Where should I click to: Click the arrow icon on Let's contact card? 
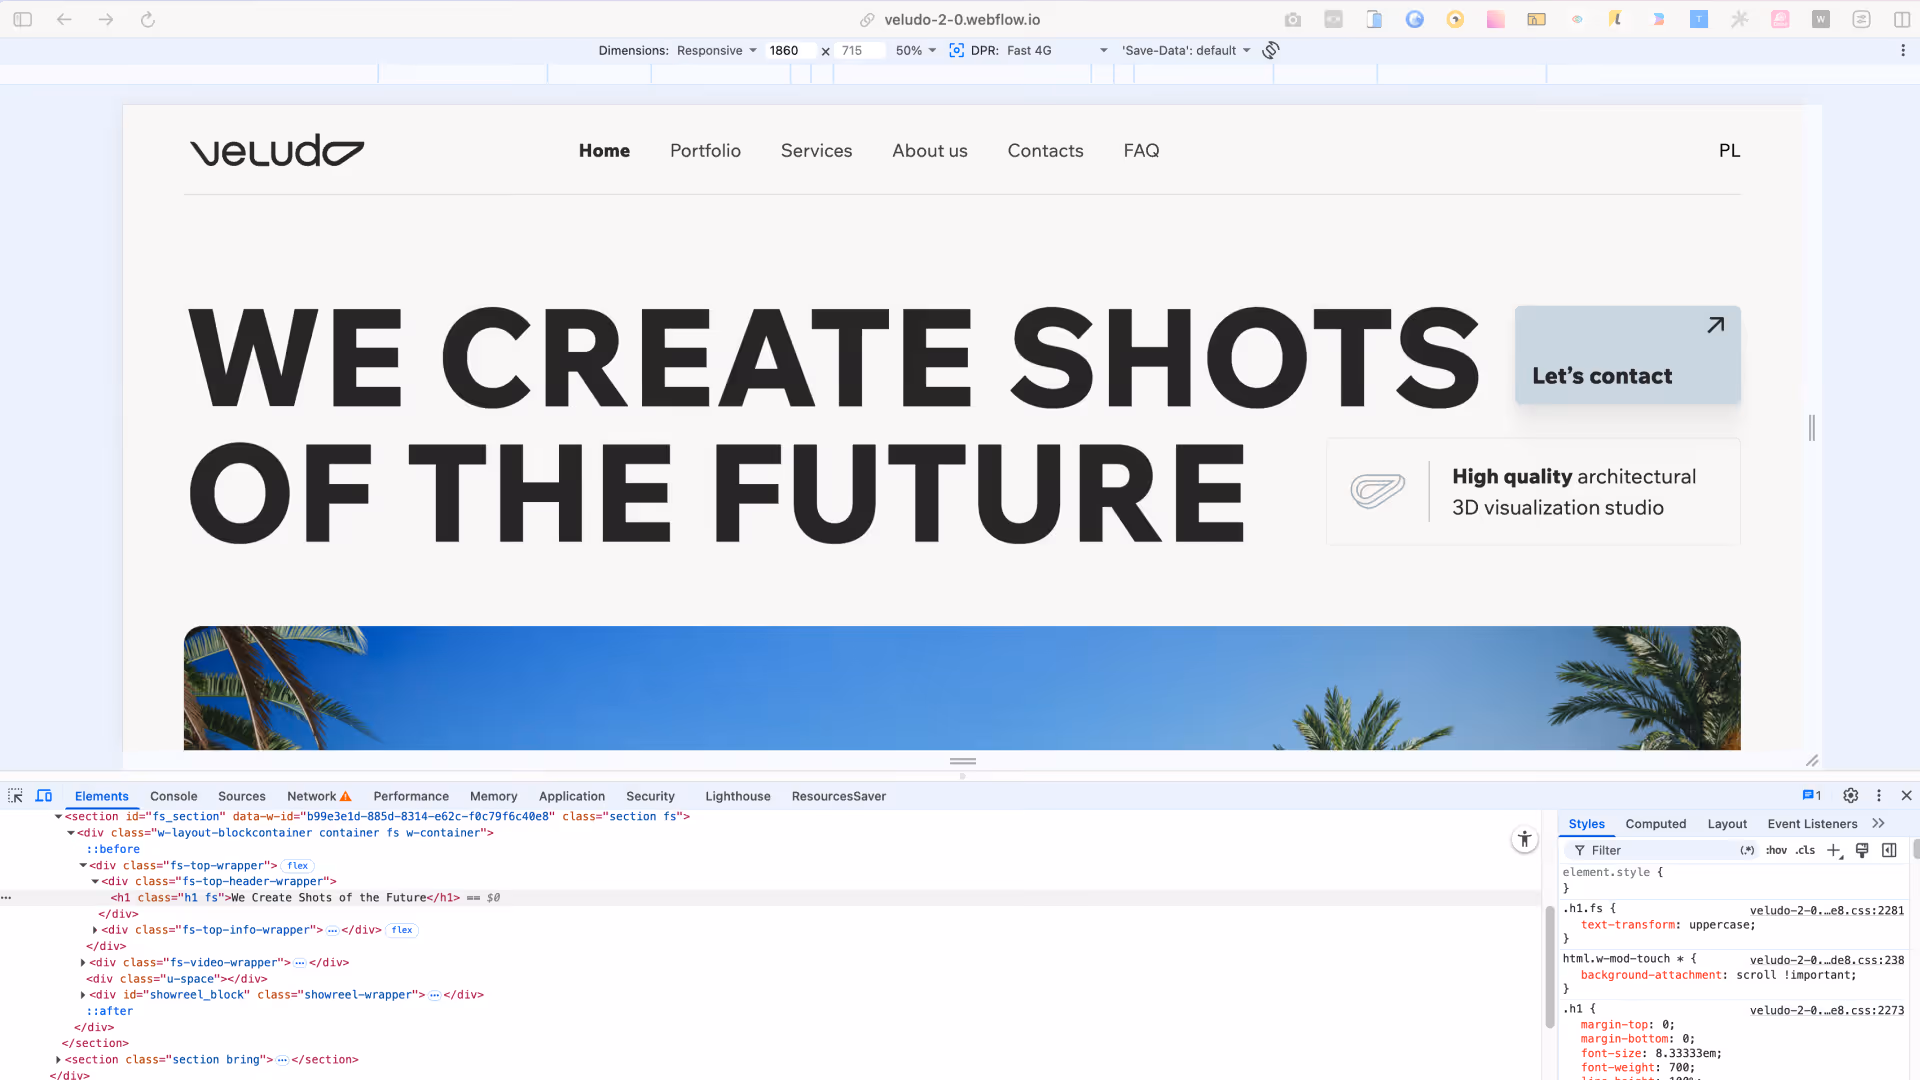[1716, 325]
